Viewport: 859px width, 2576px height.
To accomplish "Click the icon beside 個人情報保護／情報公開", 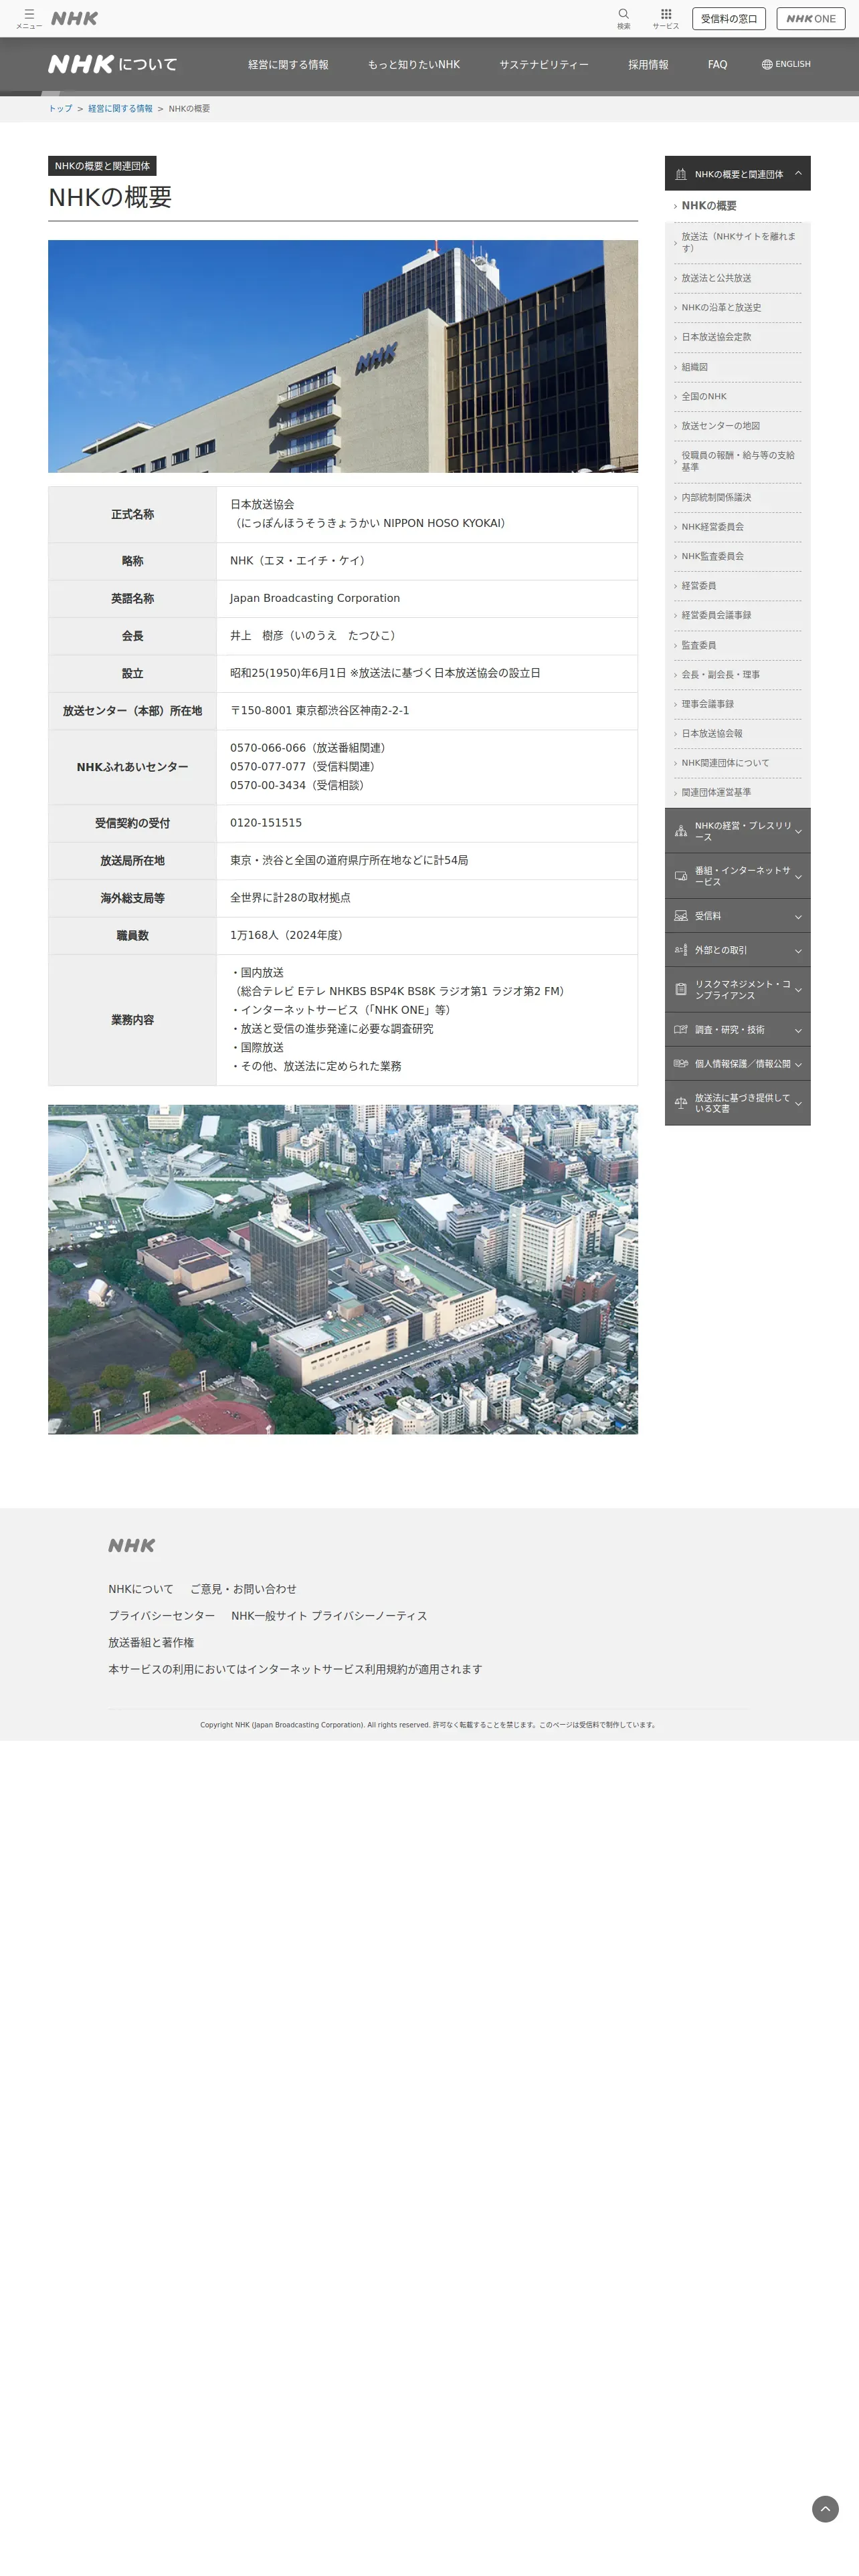I will point(681,1063).
